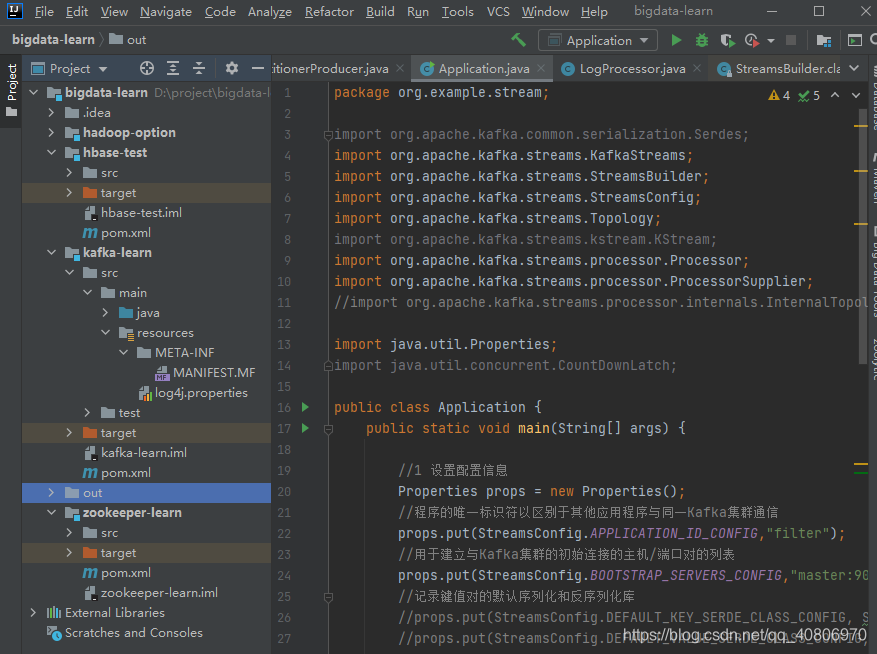Open the File menu
Screen dimensions: 877x654
coord(44,11)
